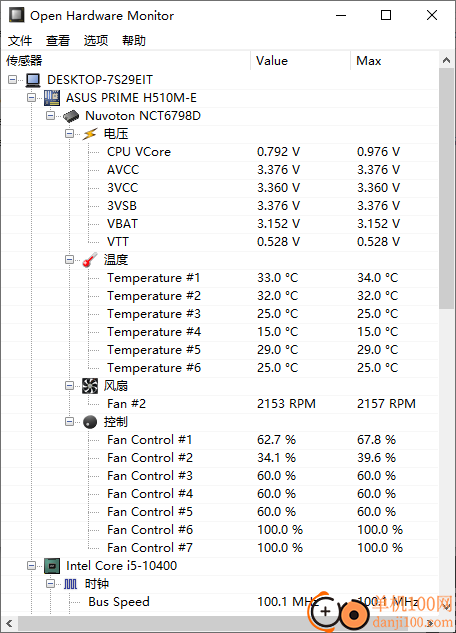Image resolution: width=456 pixels, height=633 pixels.
Task: Collapse the DESKTOP-7S29EIT root node
Action: click(x=13, y=80)
